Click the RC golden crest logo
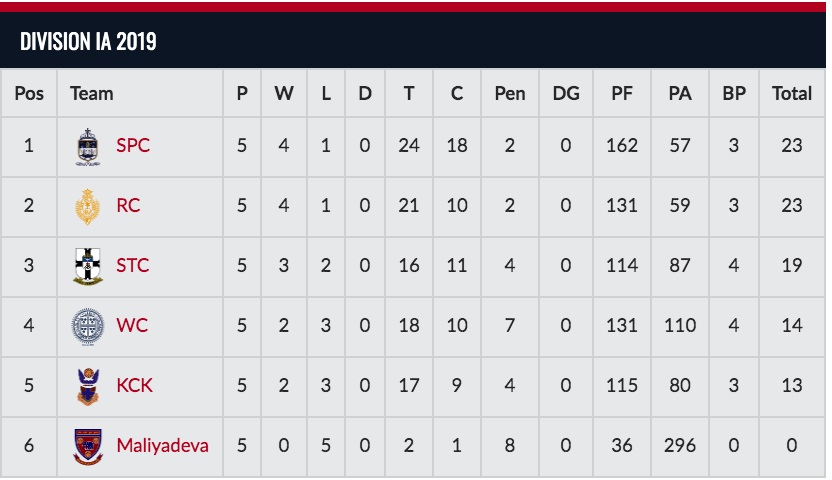 coord(88,207)
